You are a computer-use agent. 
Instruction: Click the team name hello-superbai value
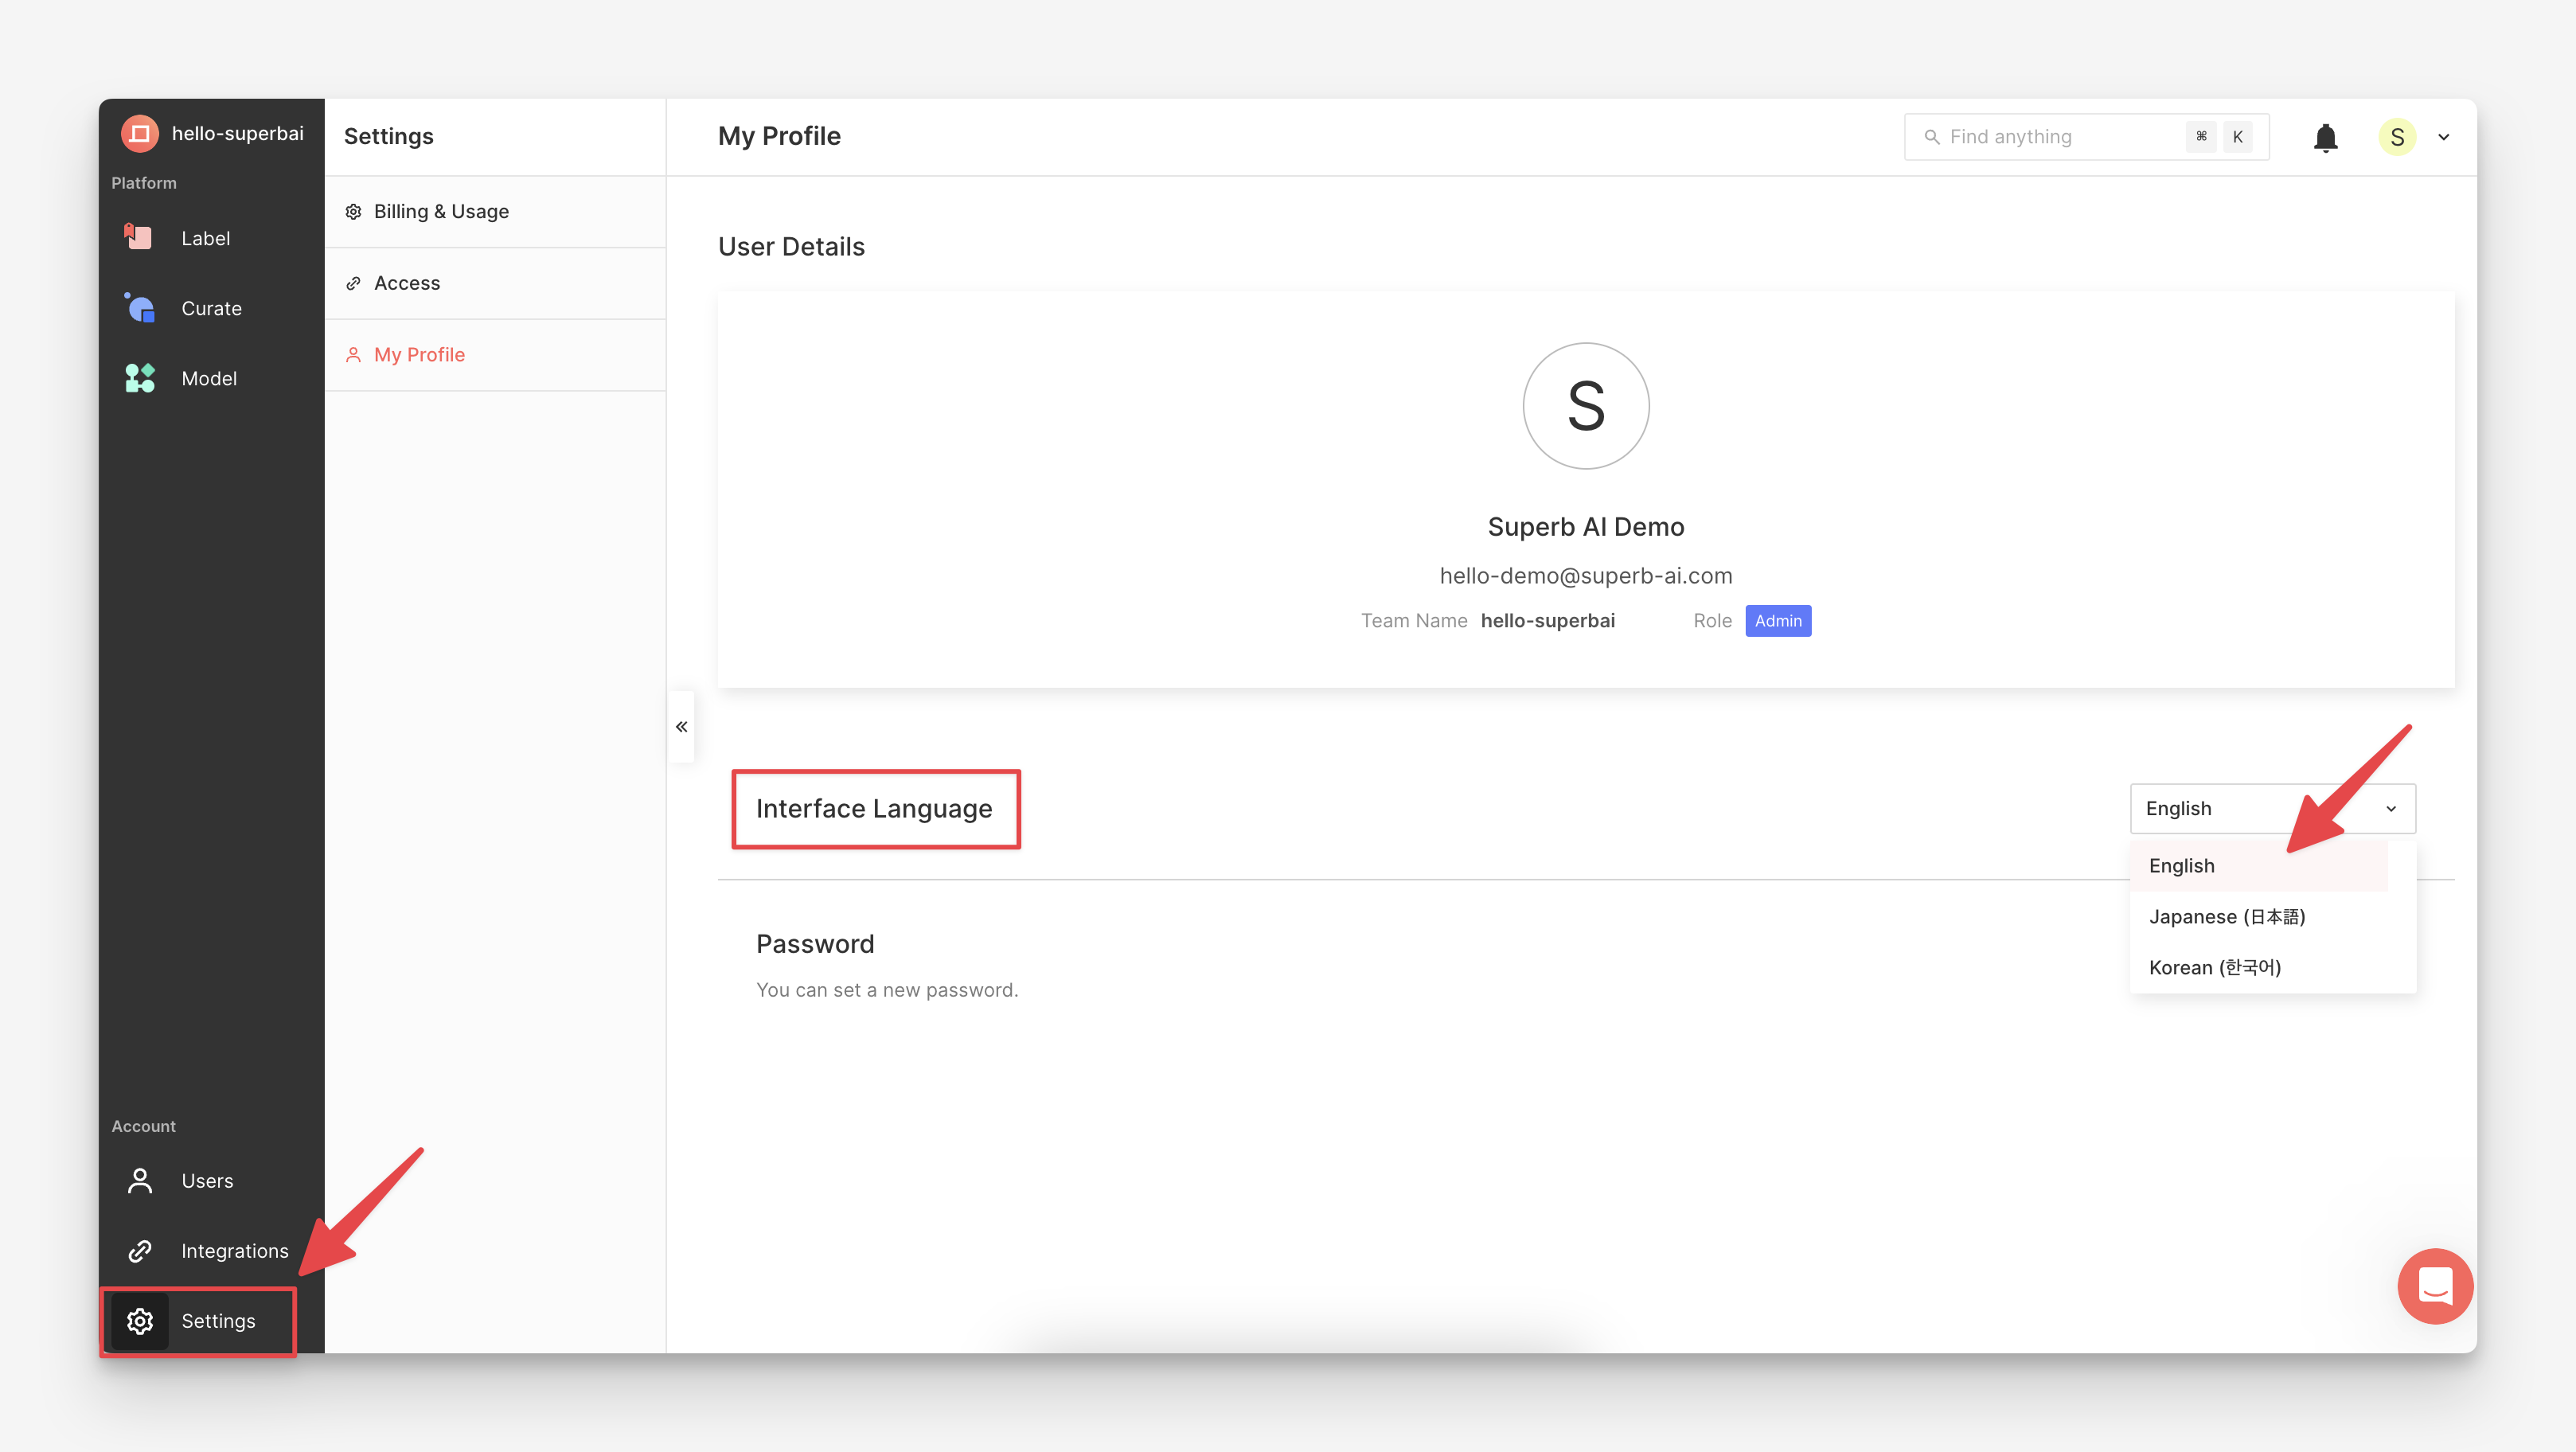point(1547,621)
